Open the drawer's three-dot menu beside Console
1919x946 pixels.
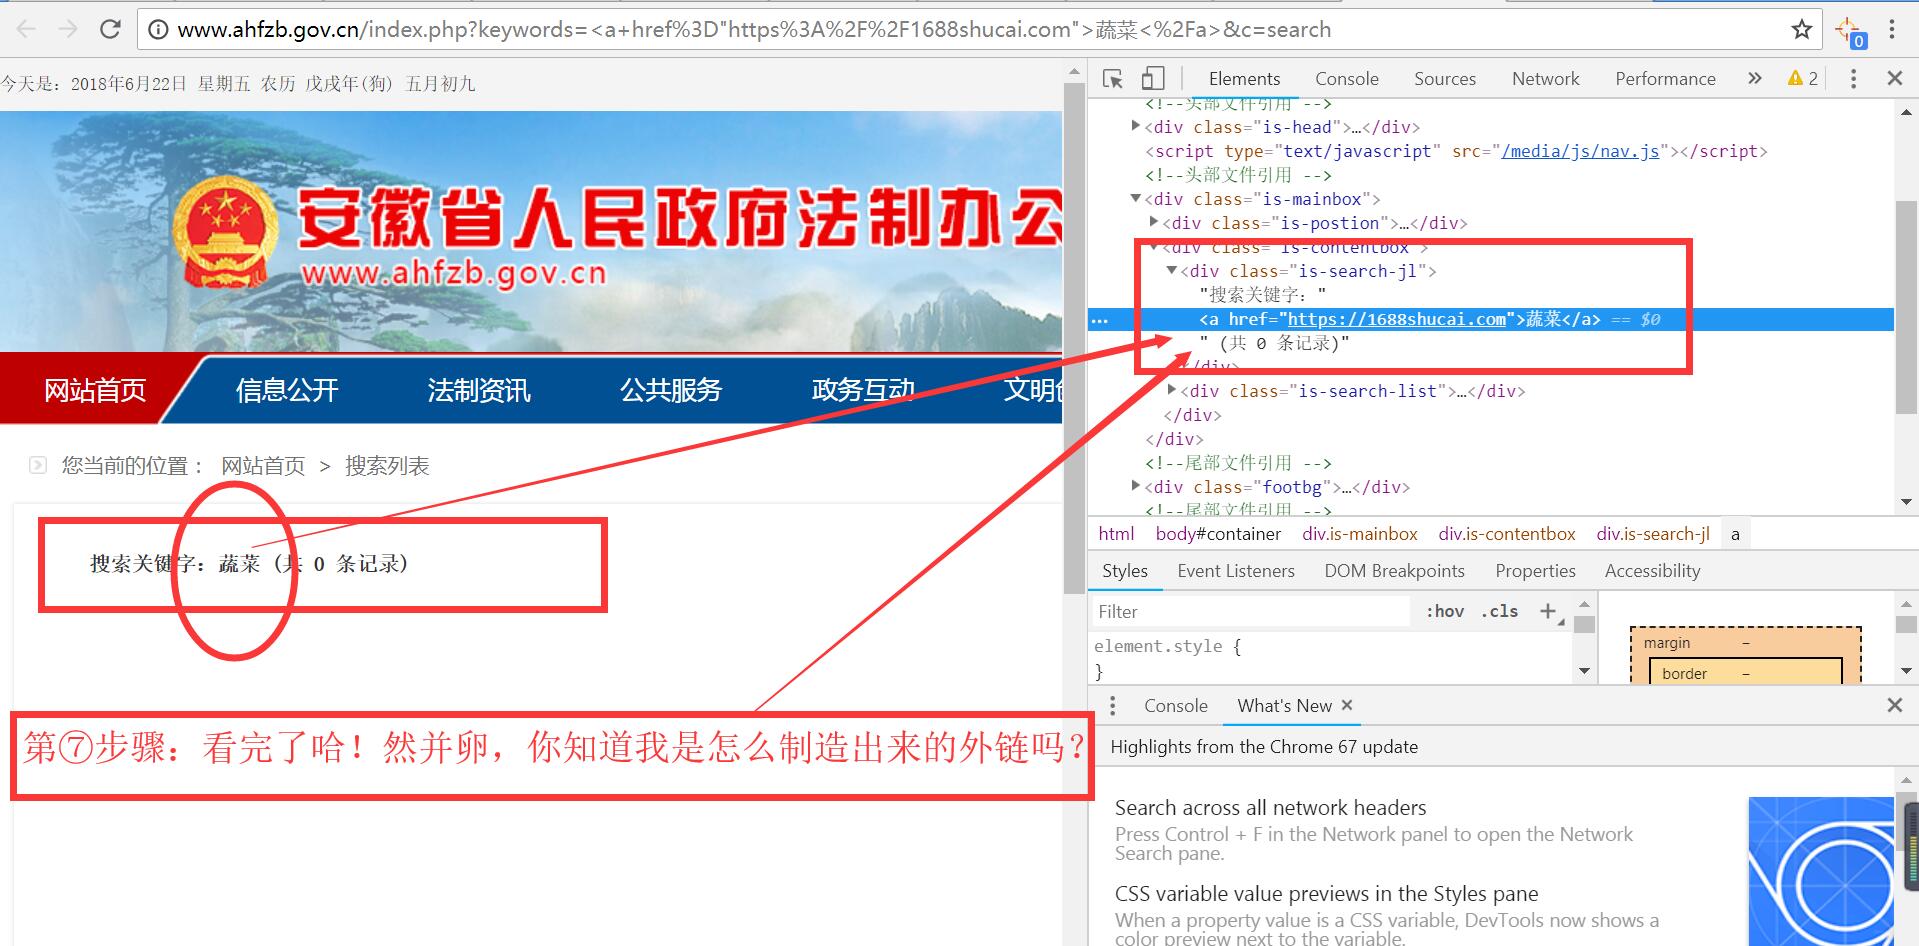(1112, 706)
